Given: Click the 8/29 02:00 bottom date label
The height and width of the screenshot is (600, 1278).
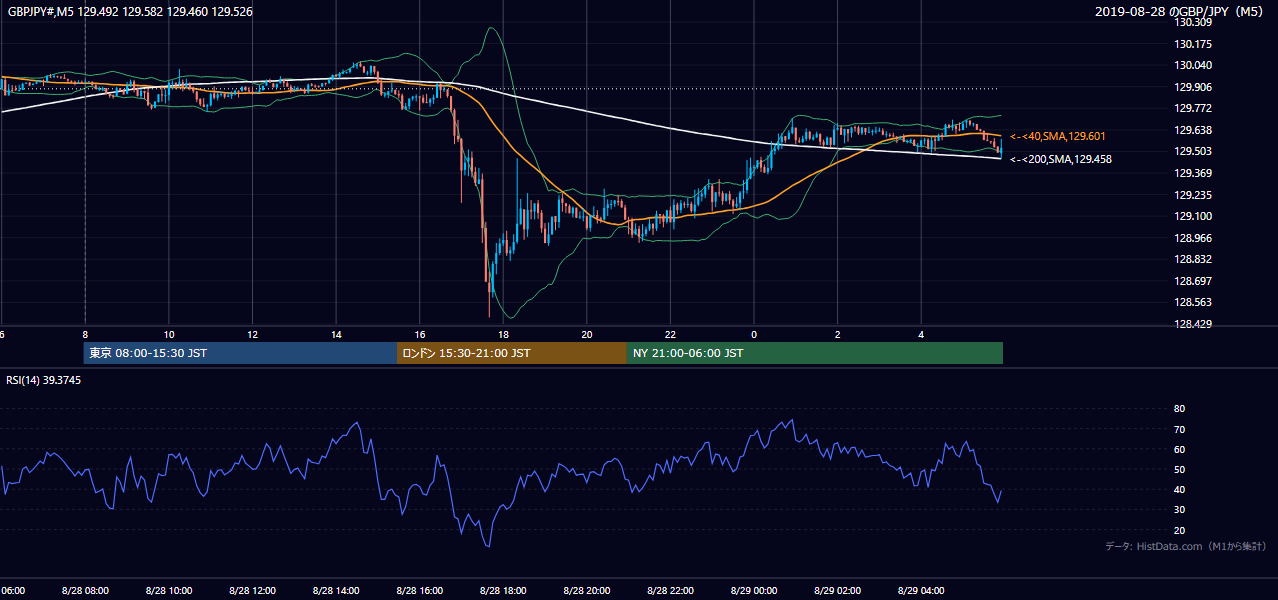Looking at the screenshot, I should click(838, 590).
